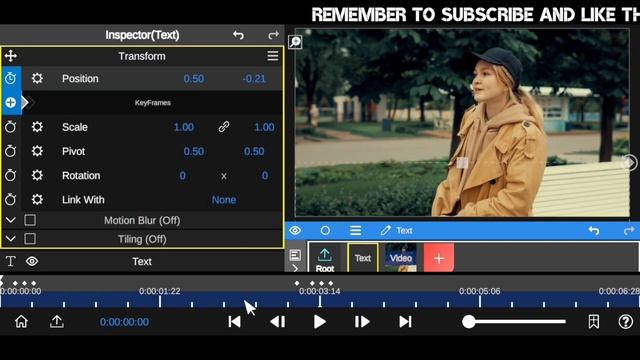Toggle Text layer visibility eye in inspector

[32, 261]
